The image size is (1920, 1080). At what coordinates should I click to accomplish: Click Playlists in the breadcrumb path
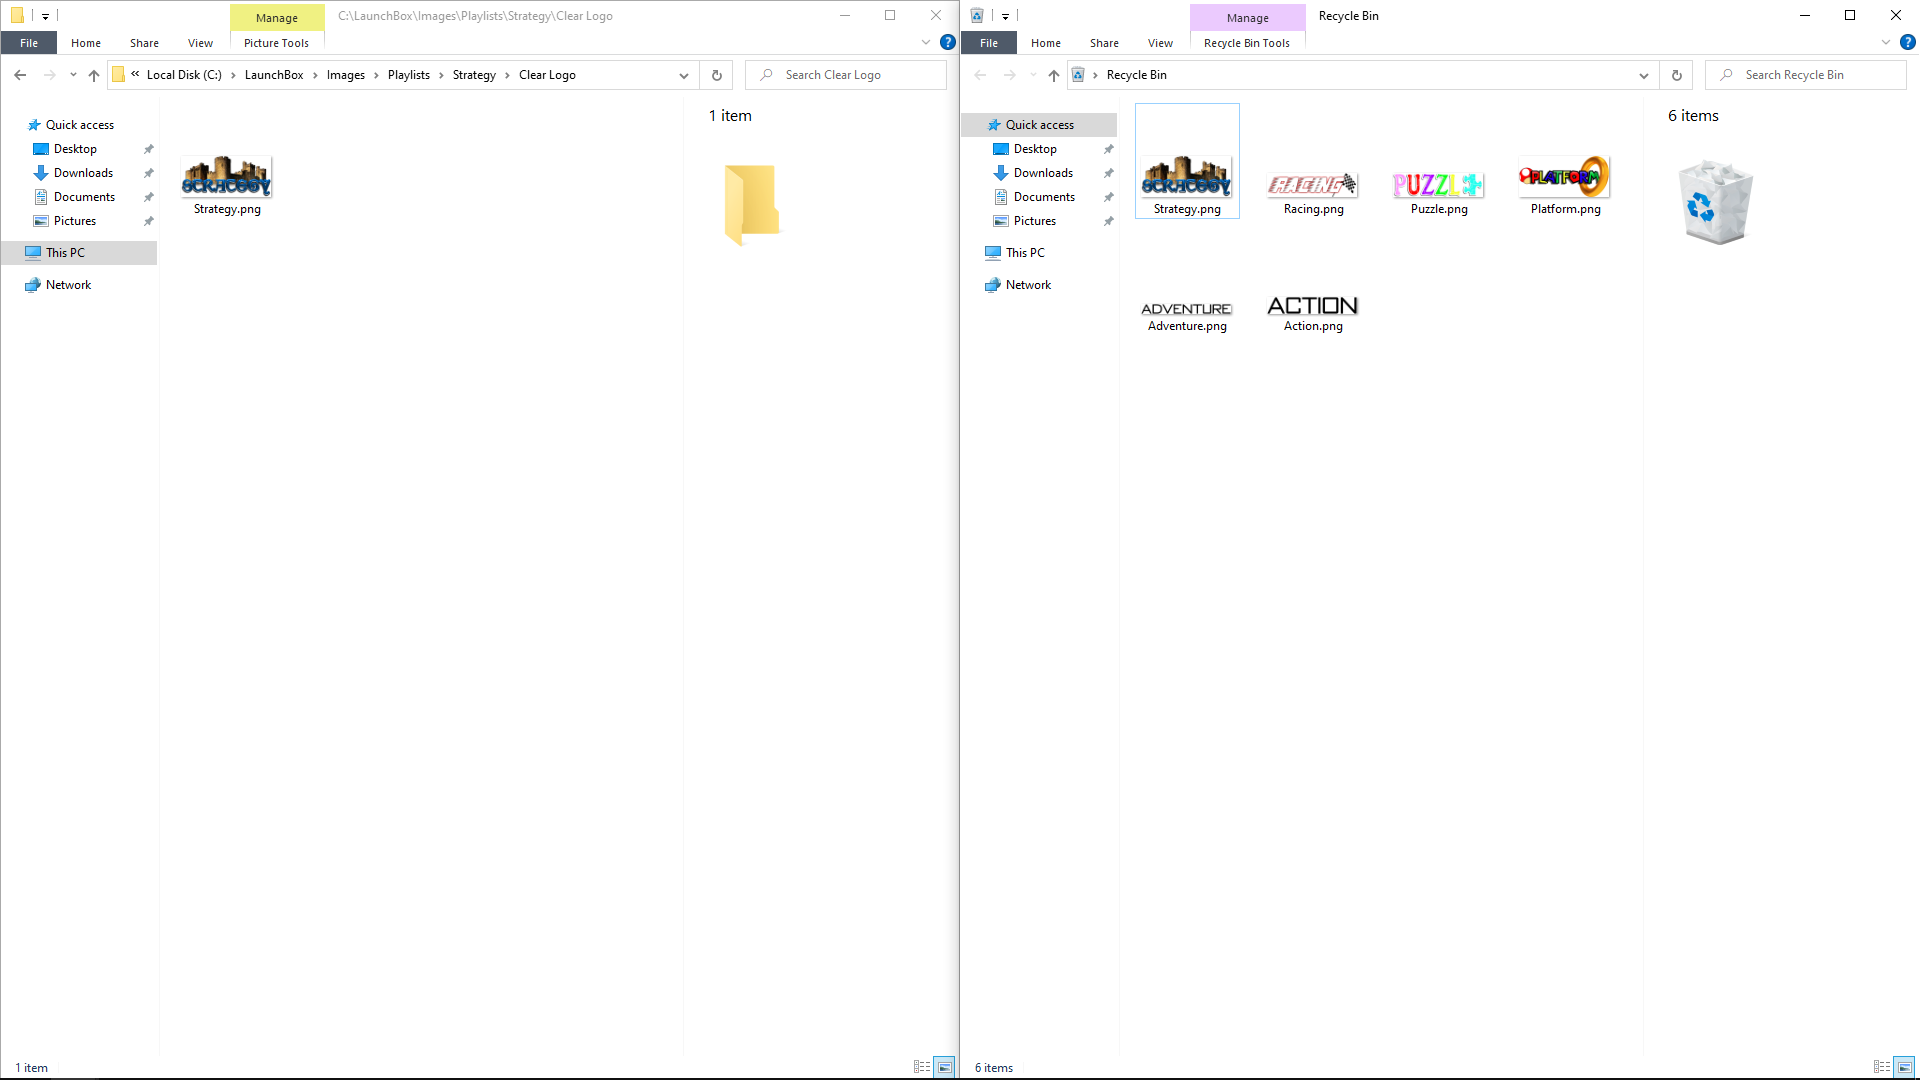[409, 75]
